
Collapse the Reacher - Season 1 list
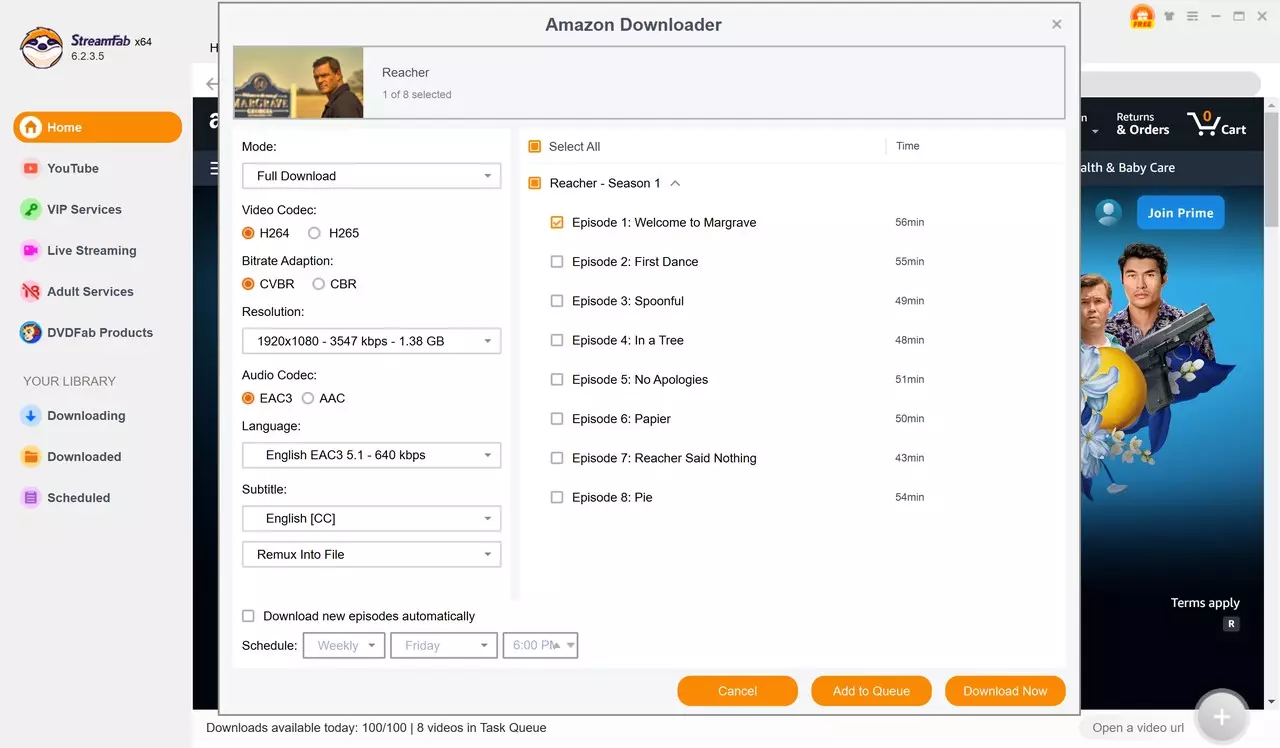tap(675, 183)
